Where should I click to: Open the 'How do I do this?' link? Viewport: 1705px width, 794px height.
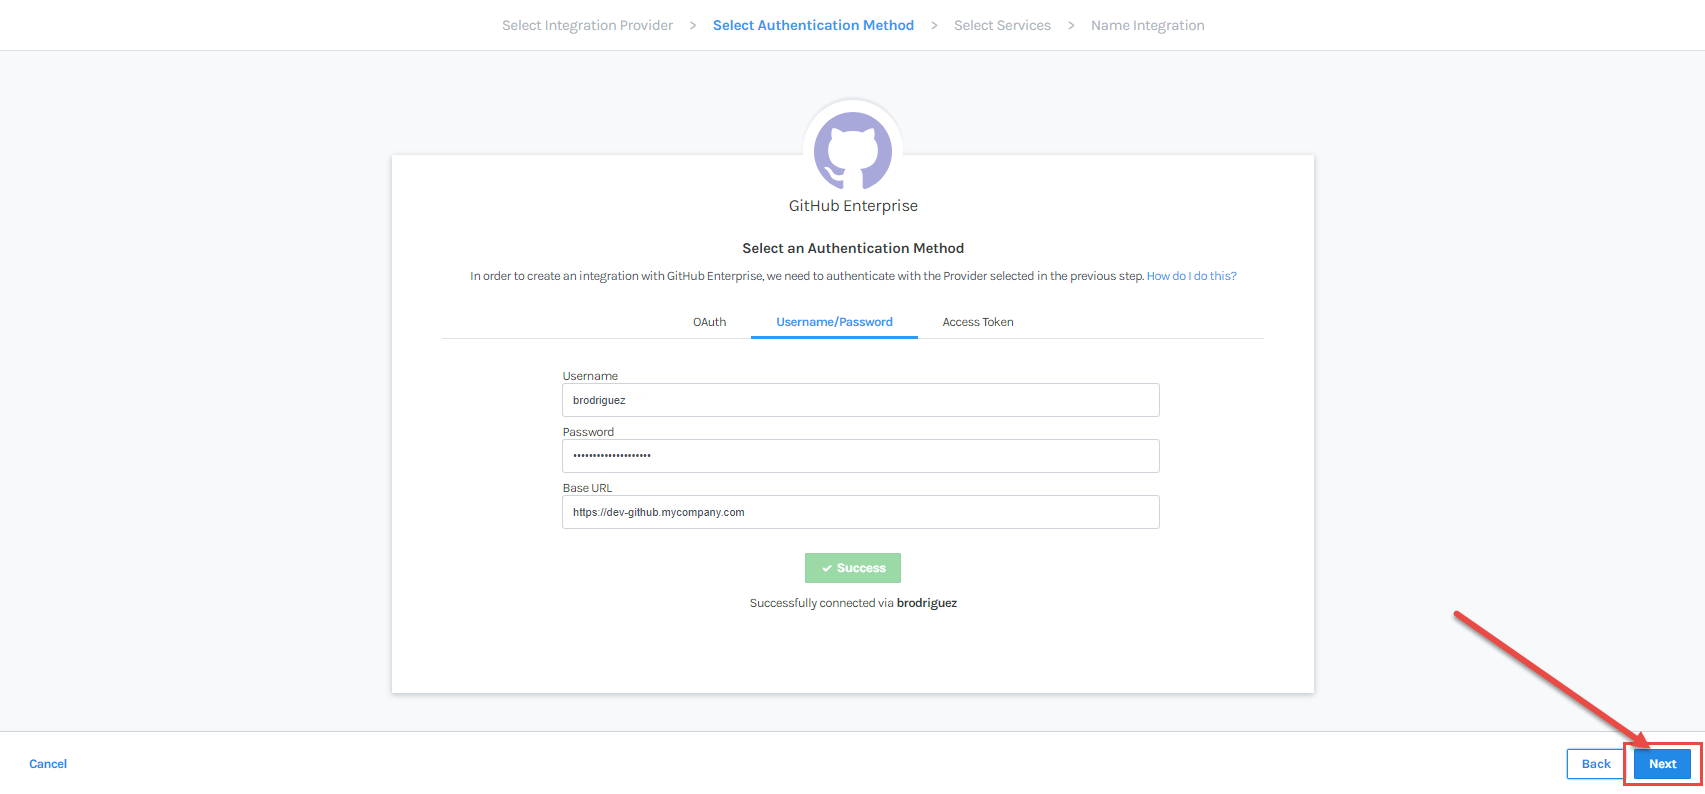tap(1191, 276)
